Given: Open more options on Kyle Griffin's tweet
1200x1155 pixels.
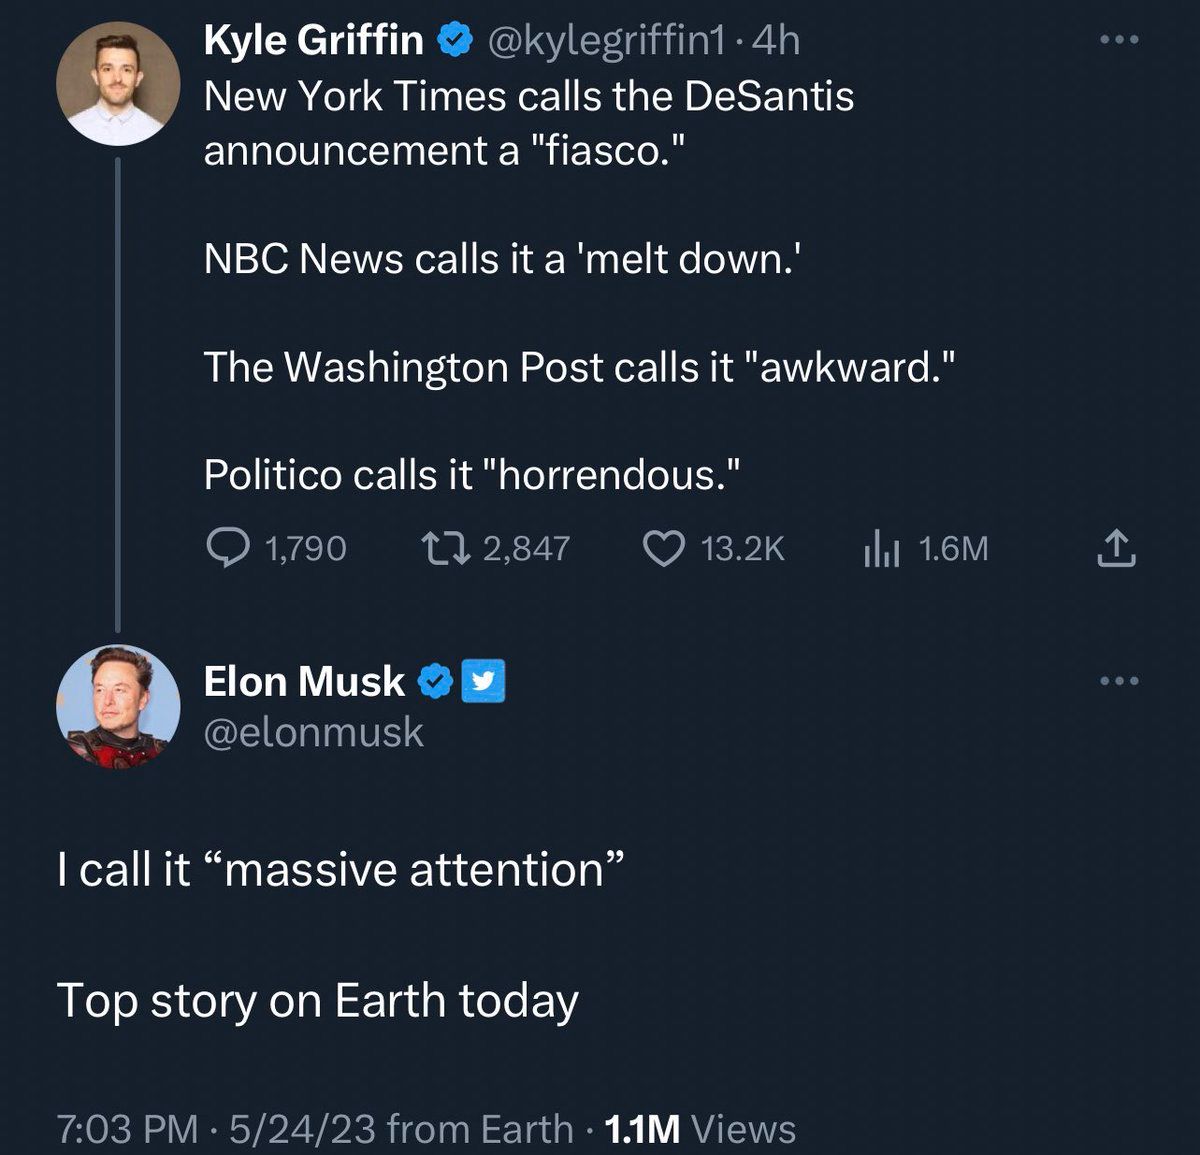Looking at the screenshot, I should (x=1118, y=40).
